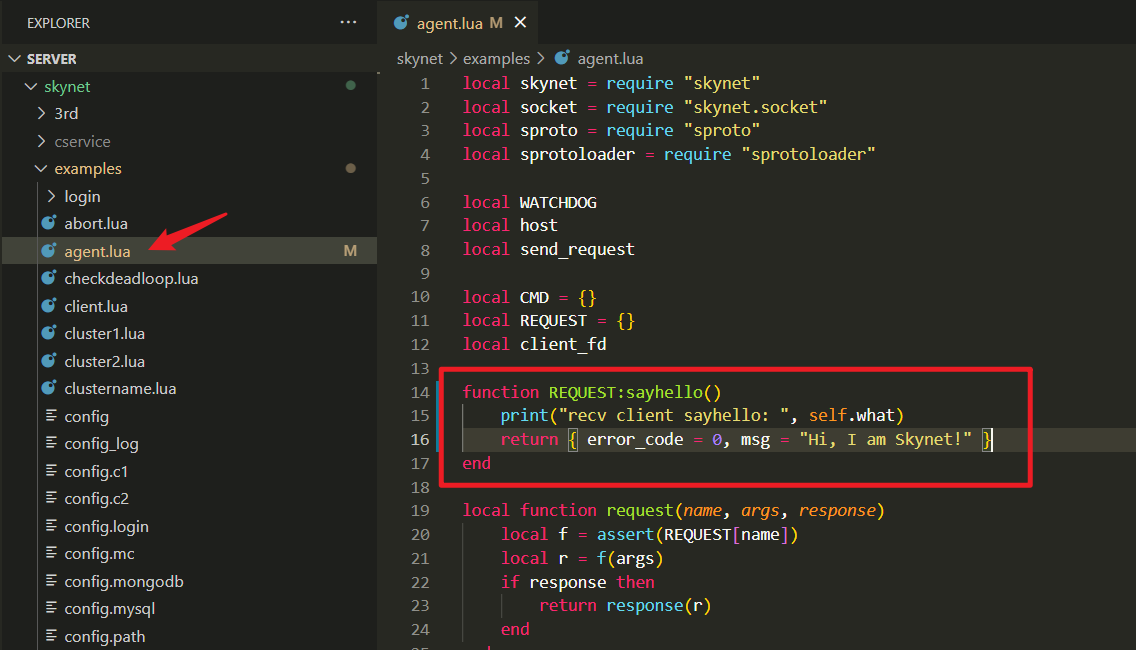The image size is (1136, 650).
Task: Collapse the skynet folder
Action: (31, 87)
